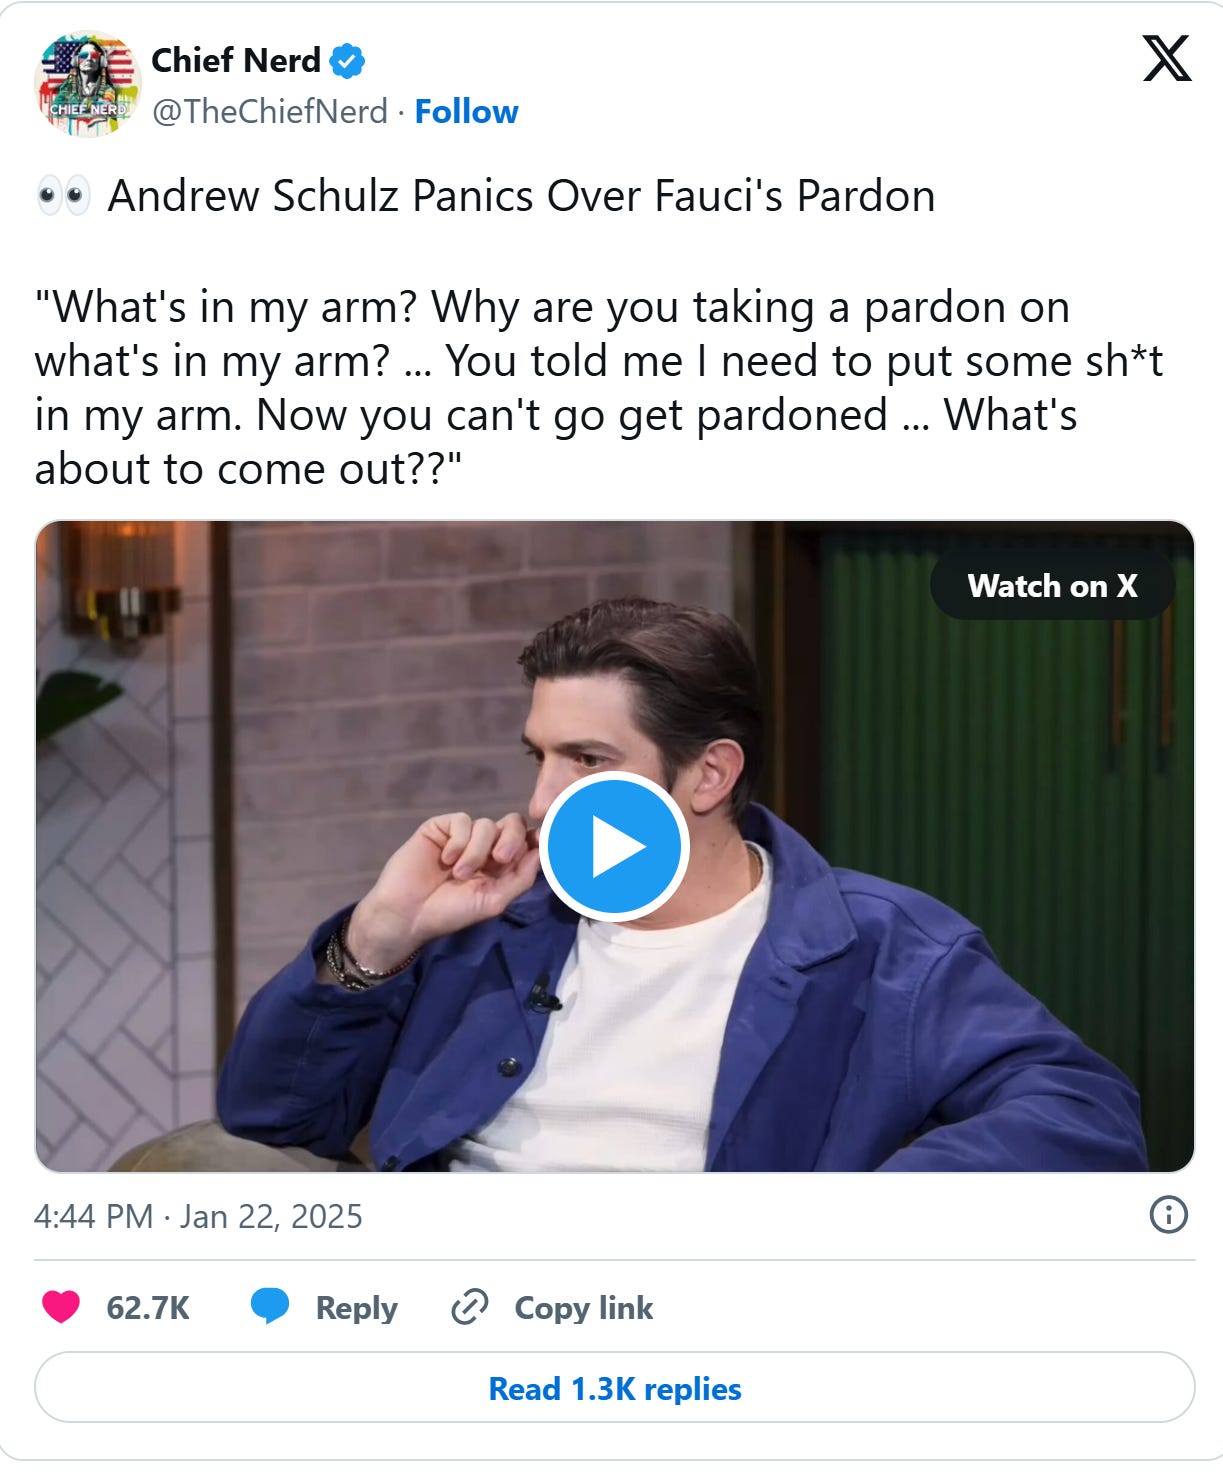Click the eyes emoji in the tweet
Image resolution: width=1223 pixels, height=1473 pixels.
pos(63,196)
